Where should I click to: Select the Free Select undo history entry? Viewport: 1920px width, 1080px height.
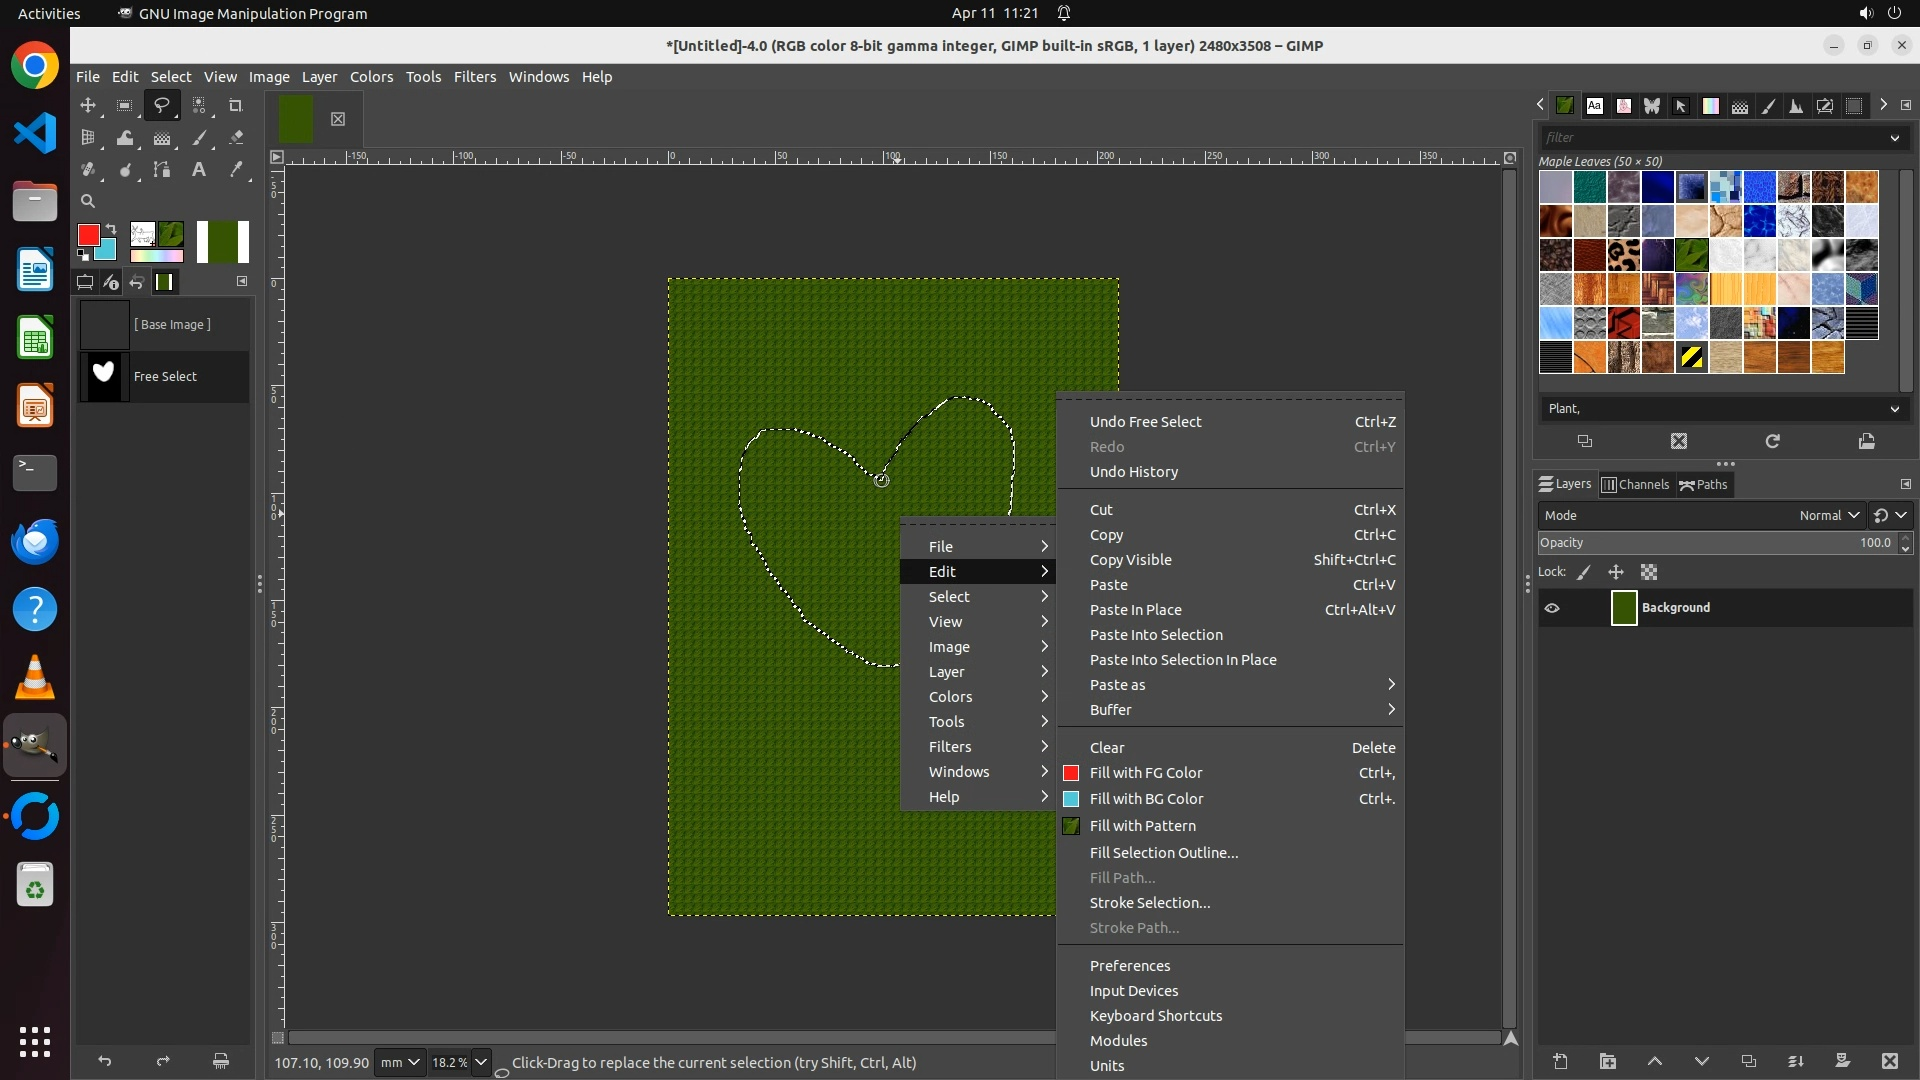pyautogui.click(x=165, y=377)
